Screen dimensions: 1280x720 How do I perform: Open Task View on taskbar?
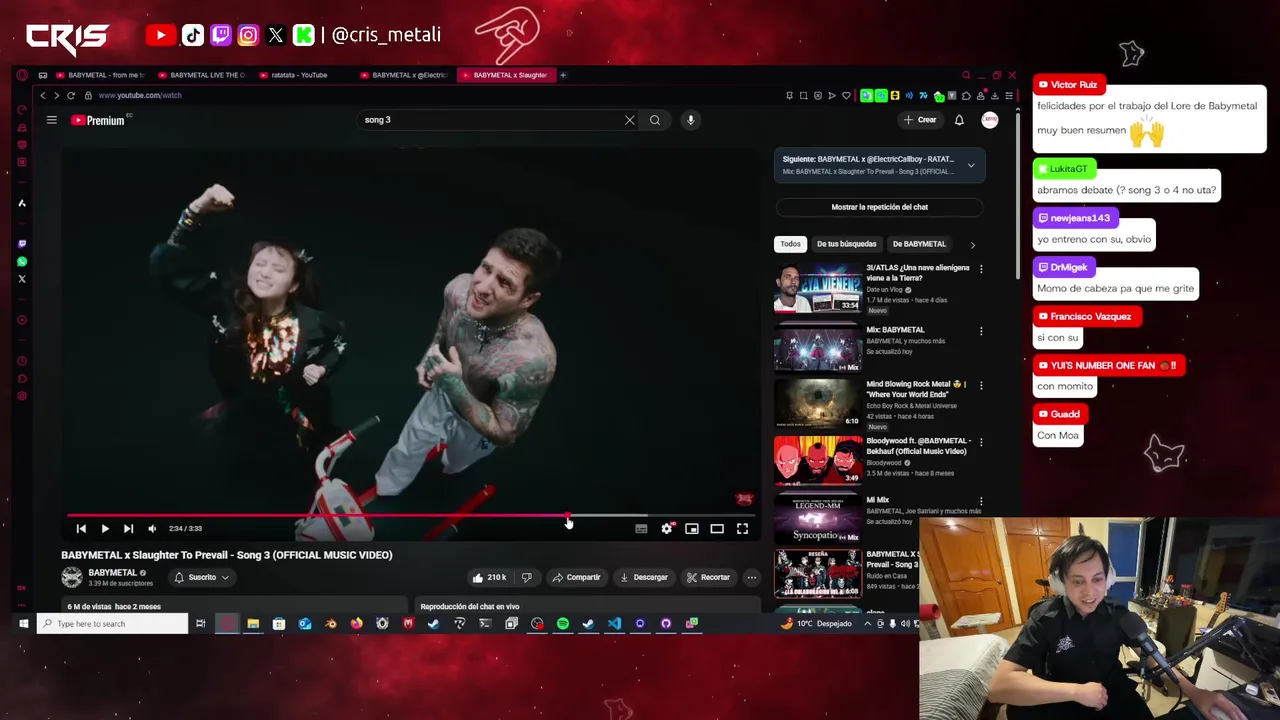(201, 624)
